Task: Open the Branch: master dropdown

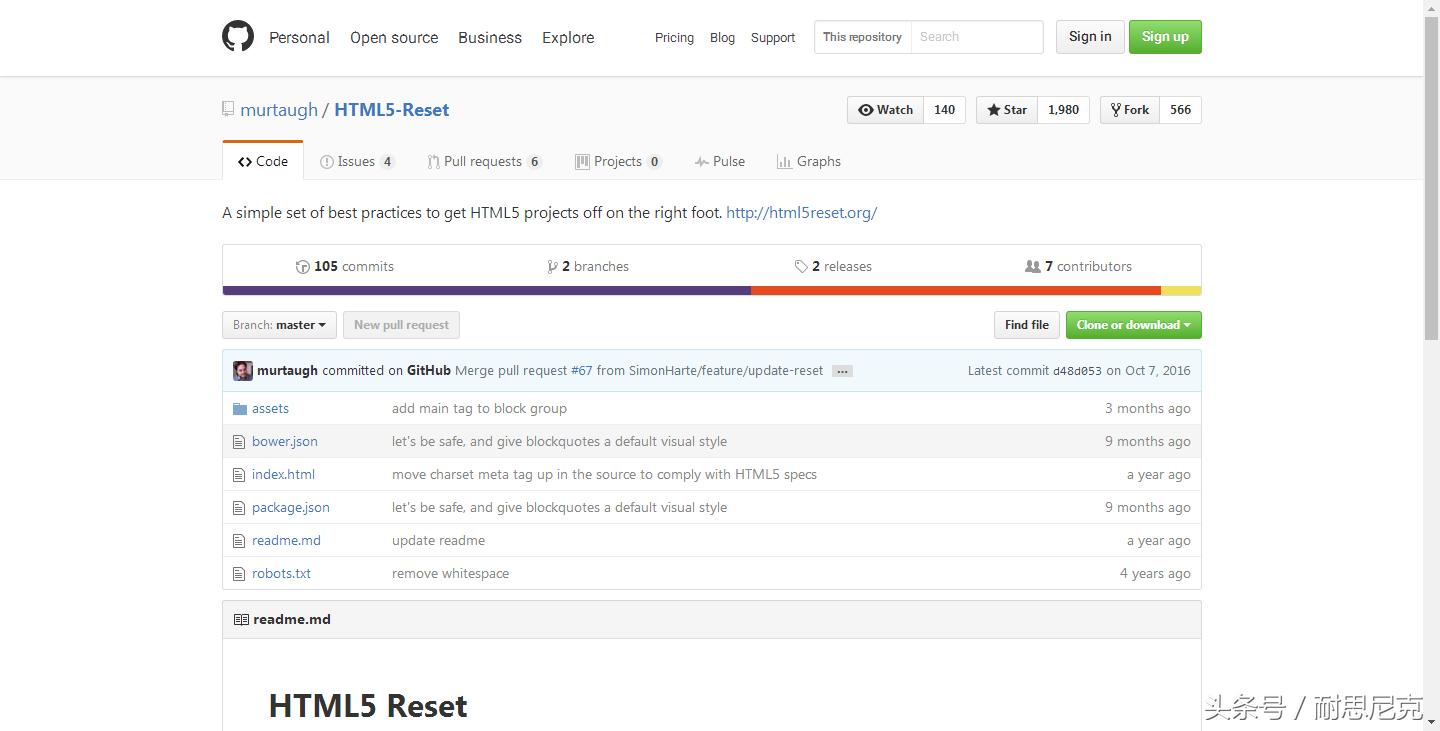Action: pos(279,325)
